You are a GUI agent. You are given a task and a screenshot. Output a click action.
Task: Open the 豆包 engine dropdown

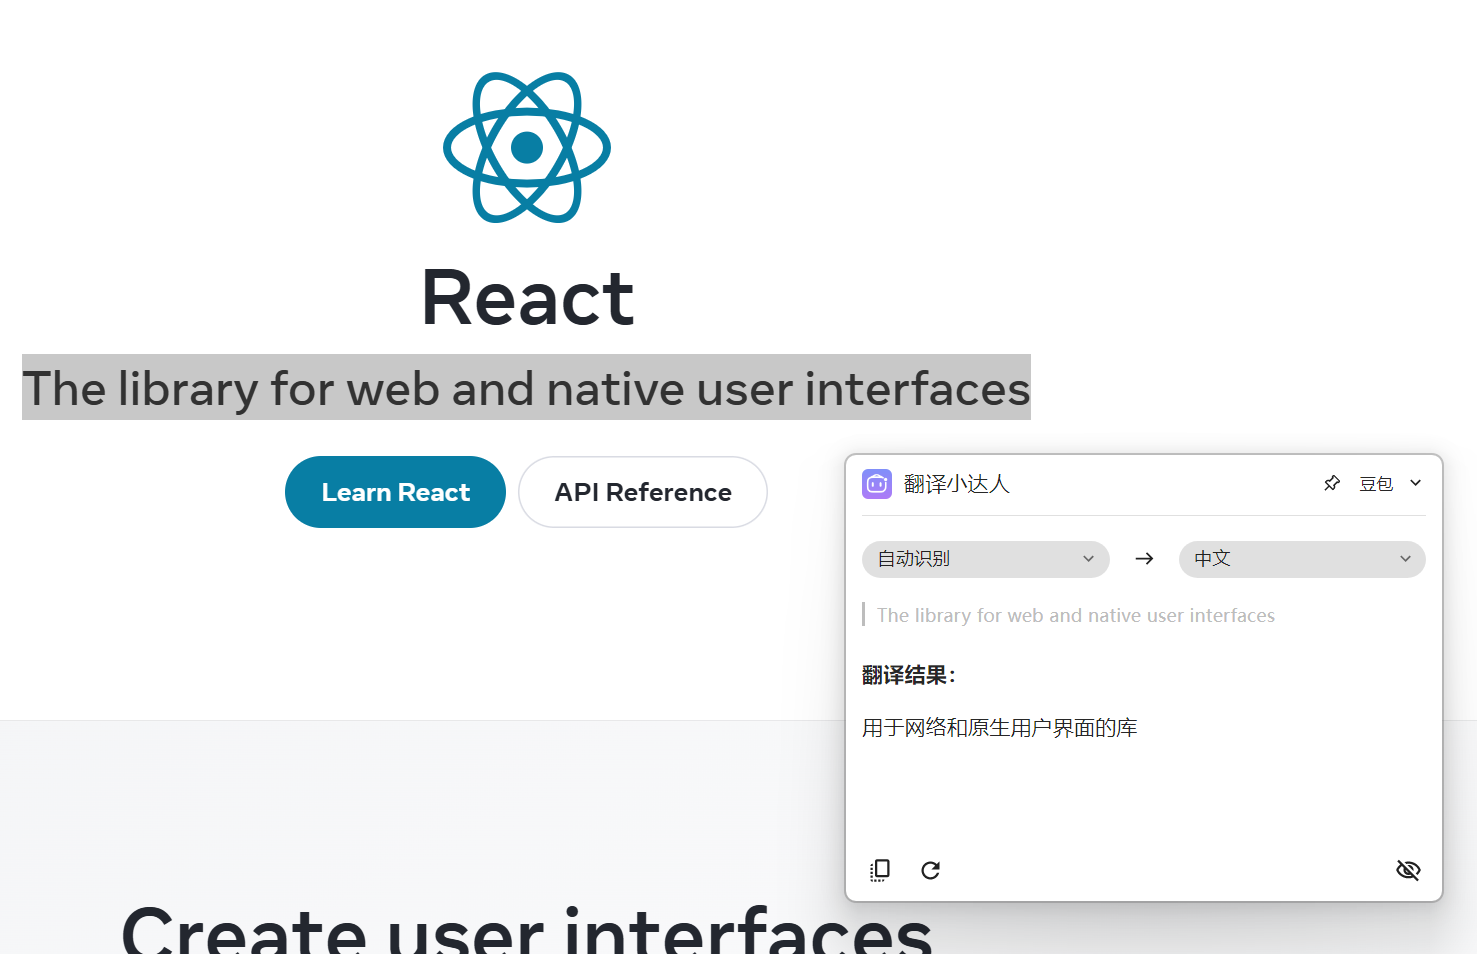[1390, 484]
